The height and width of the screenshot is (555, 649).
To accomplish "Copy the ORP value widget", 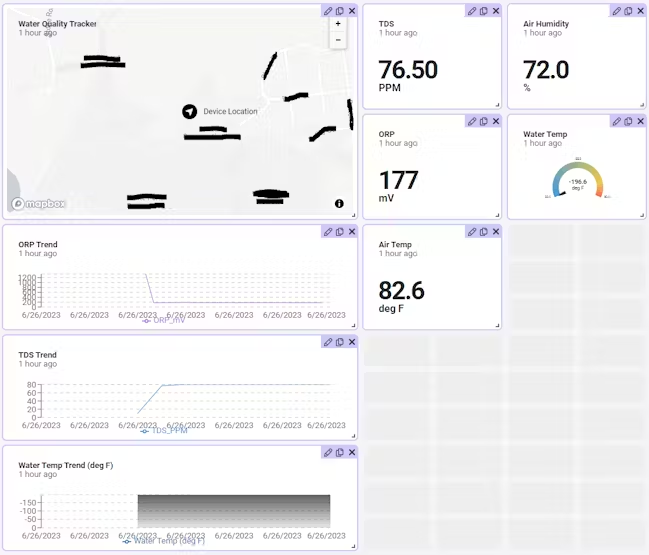I will (484, 121).
